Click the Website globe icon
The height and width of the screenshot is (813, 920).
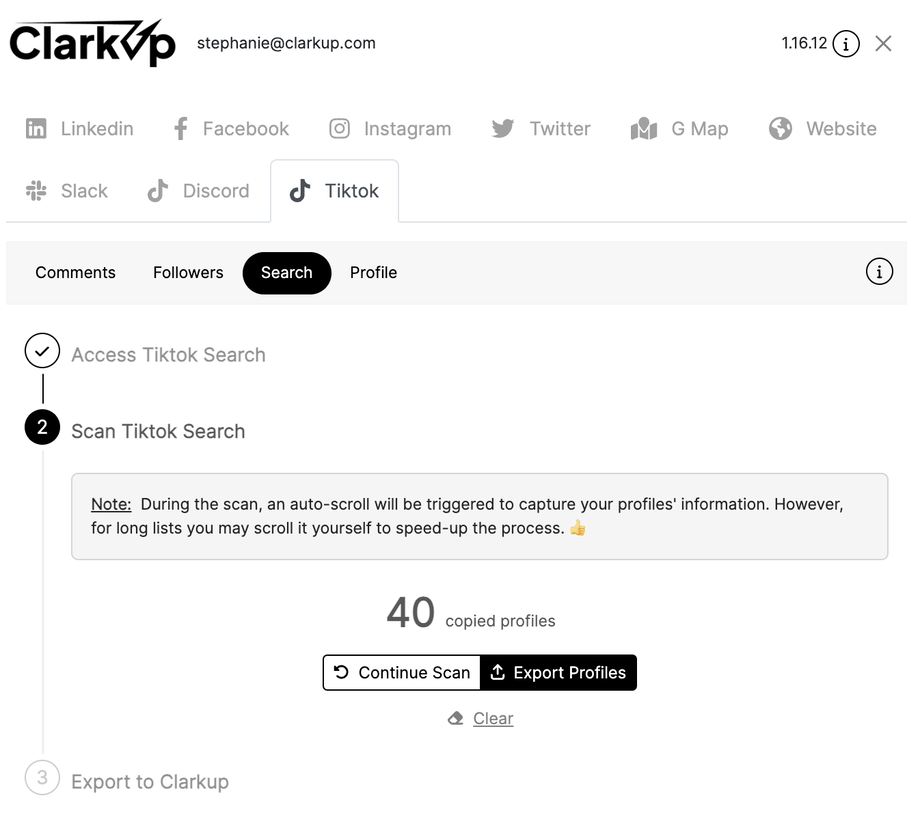coord(780,128)
